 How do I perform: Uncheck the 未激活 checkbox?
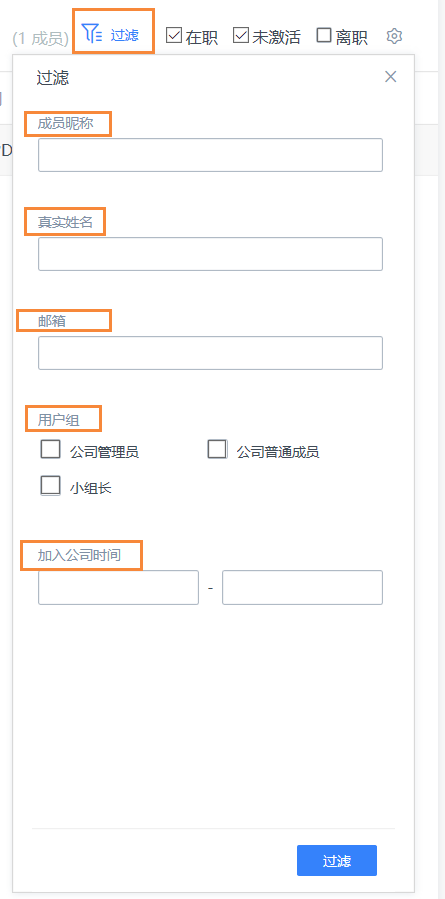point(241,36)
